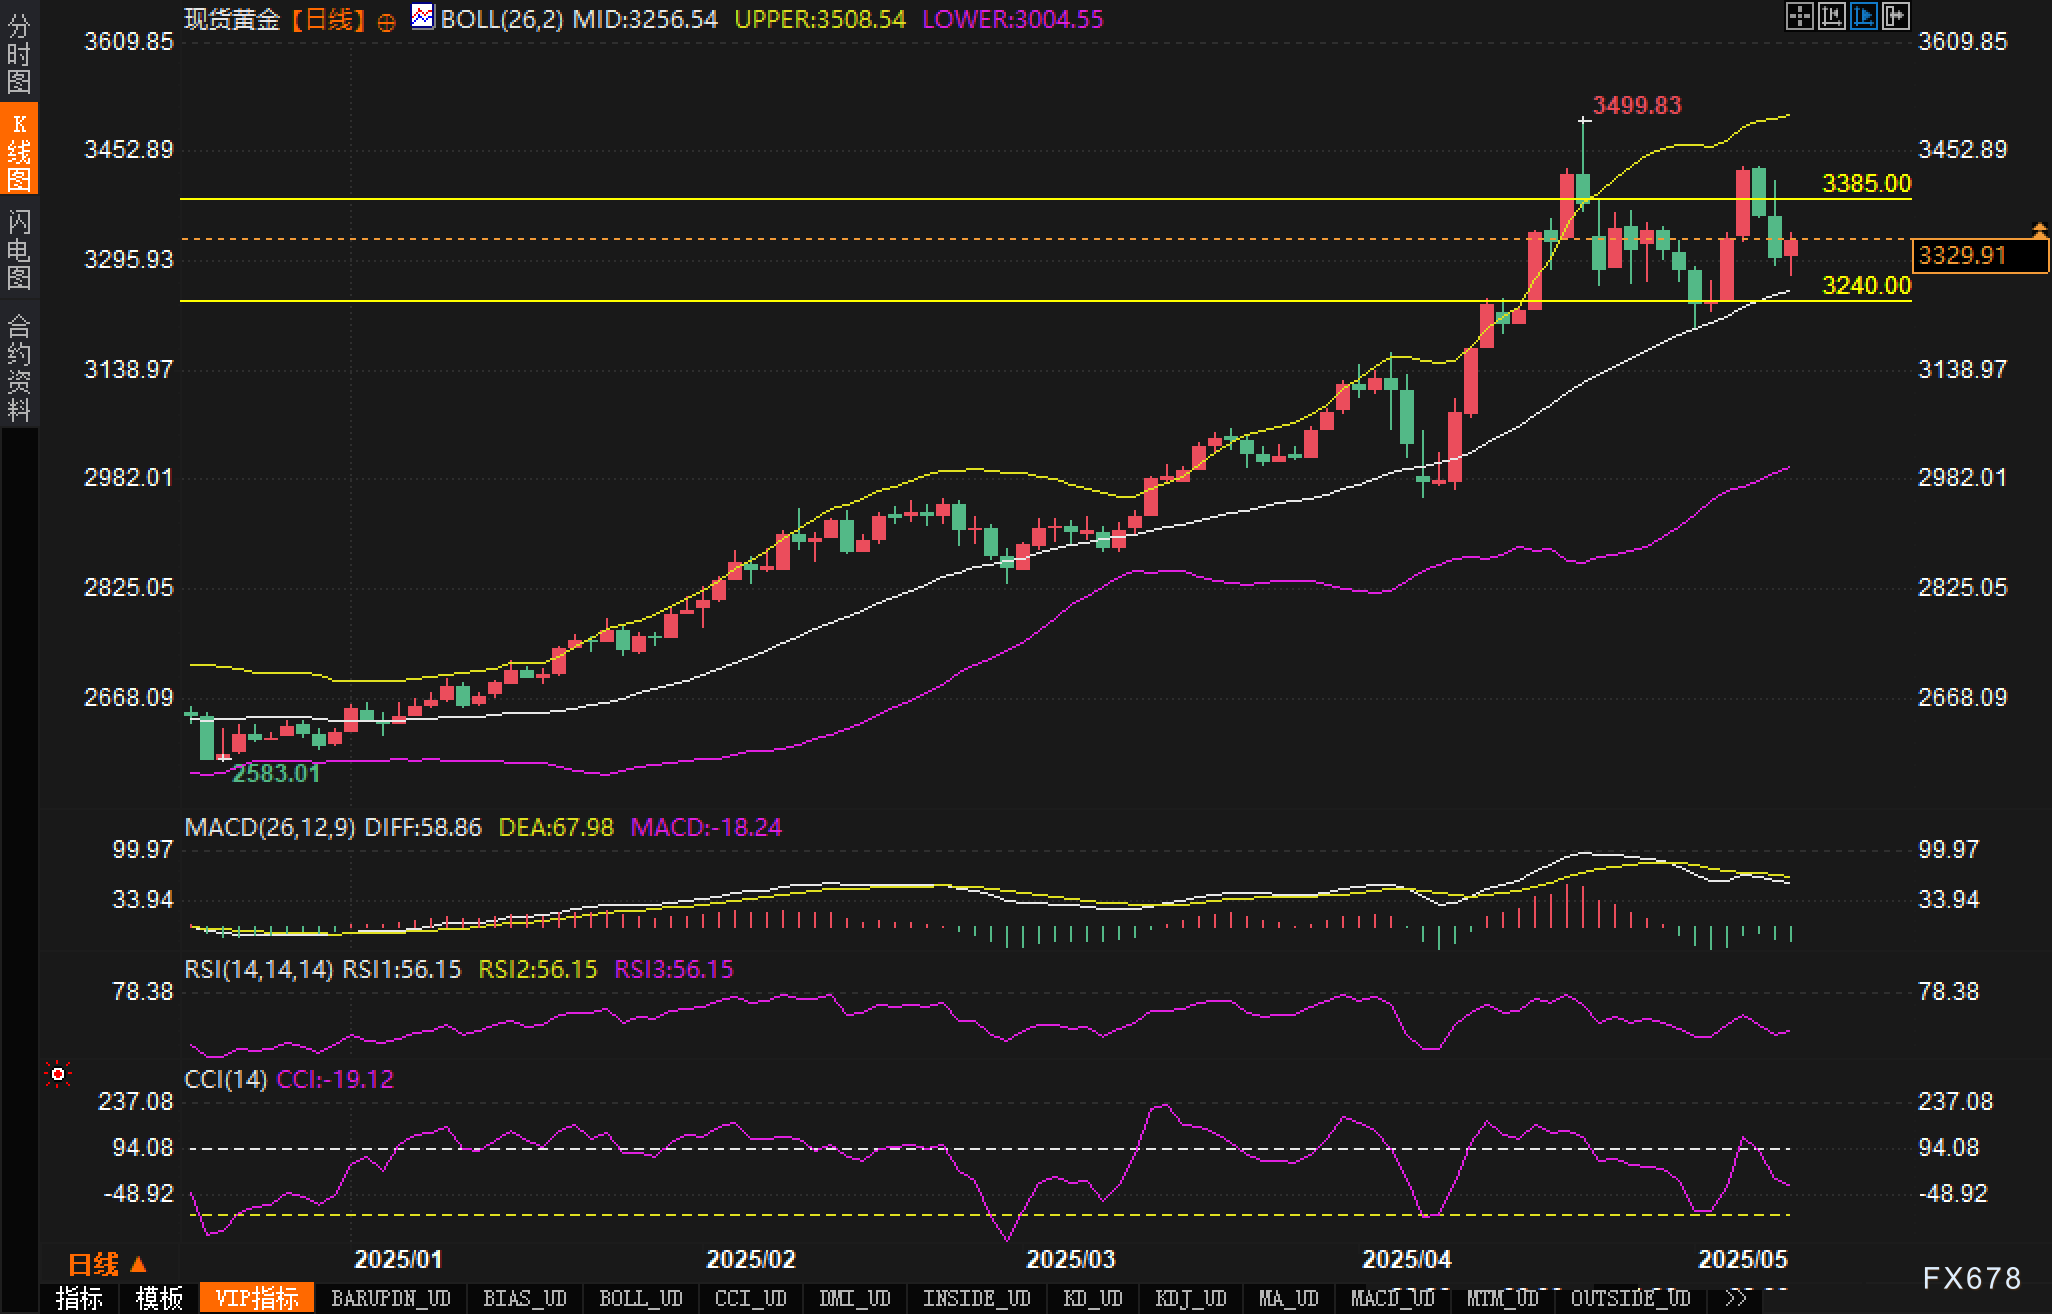This screenshot has height=1314, width=2052.
Task: Click the 3385.00 yellow horizontal line label
Action: (x=1866, y=183)
